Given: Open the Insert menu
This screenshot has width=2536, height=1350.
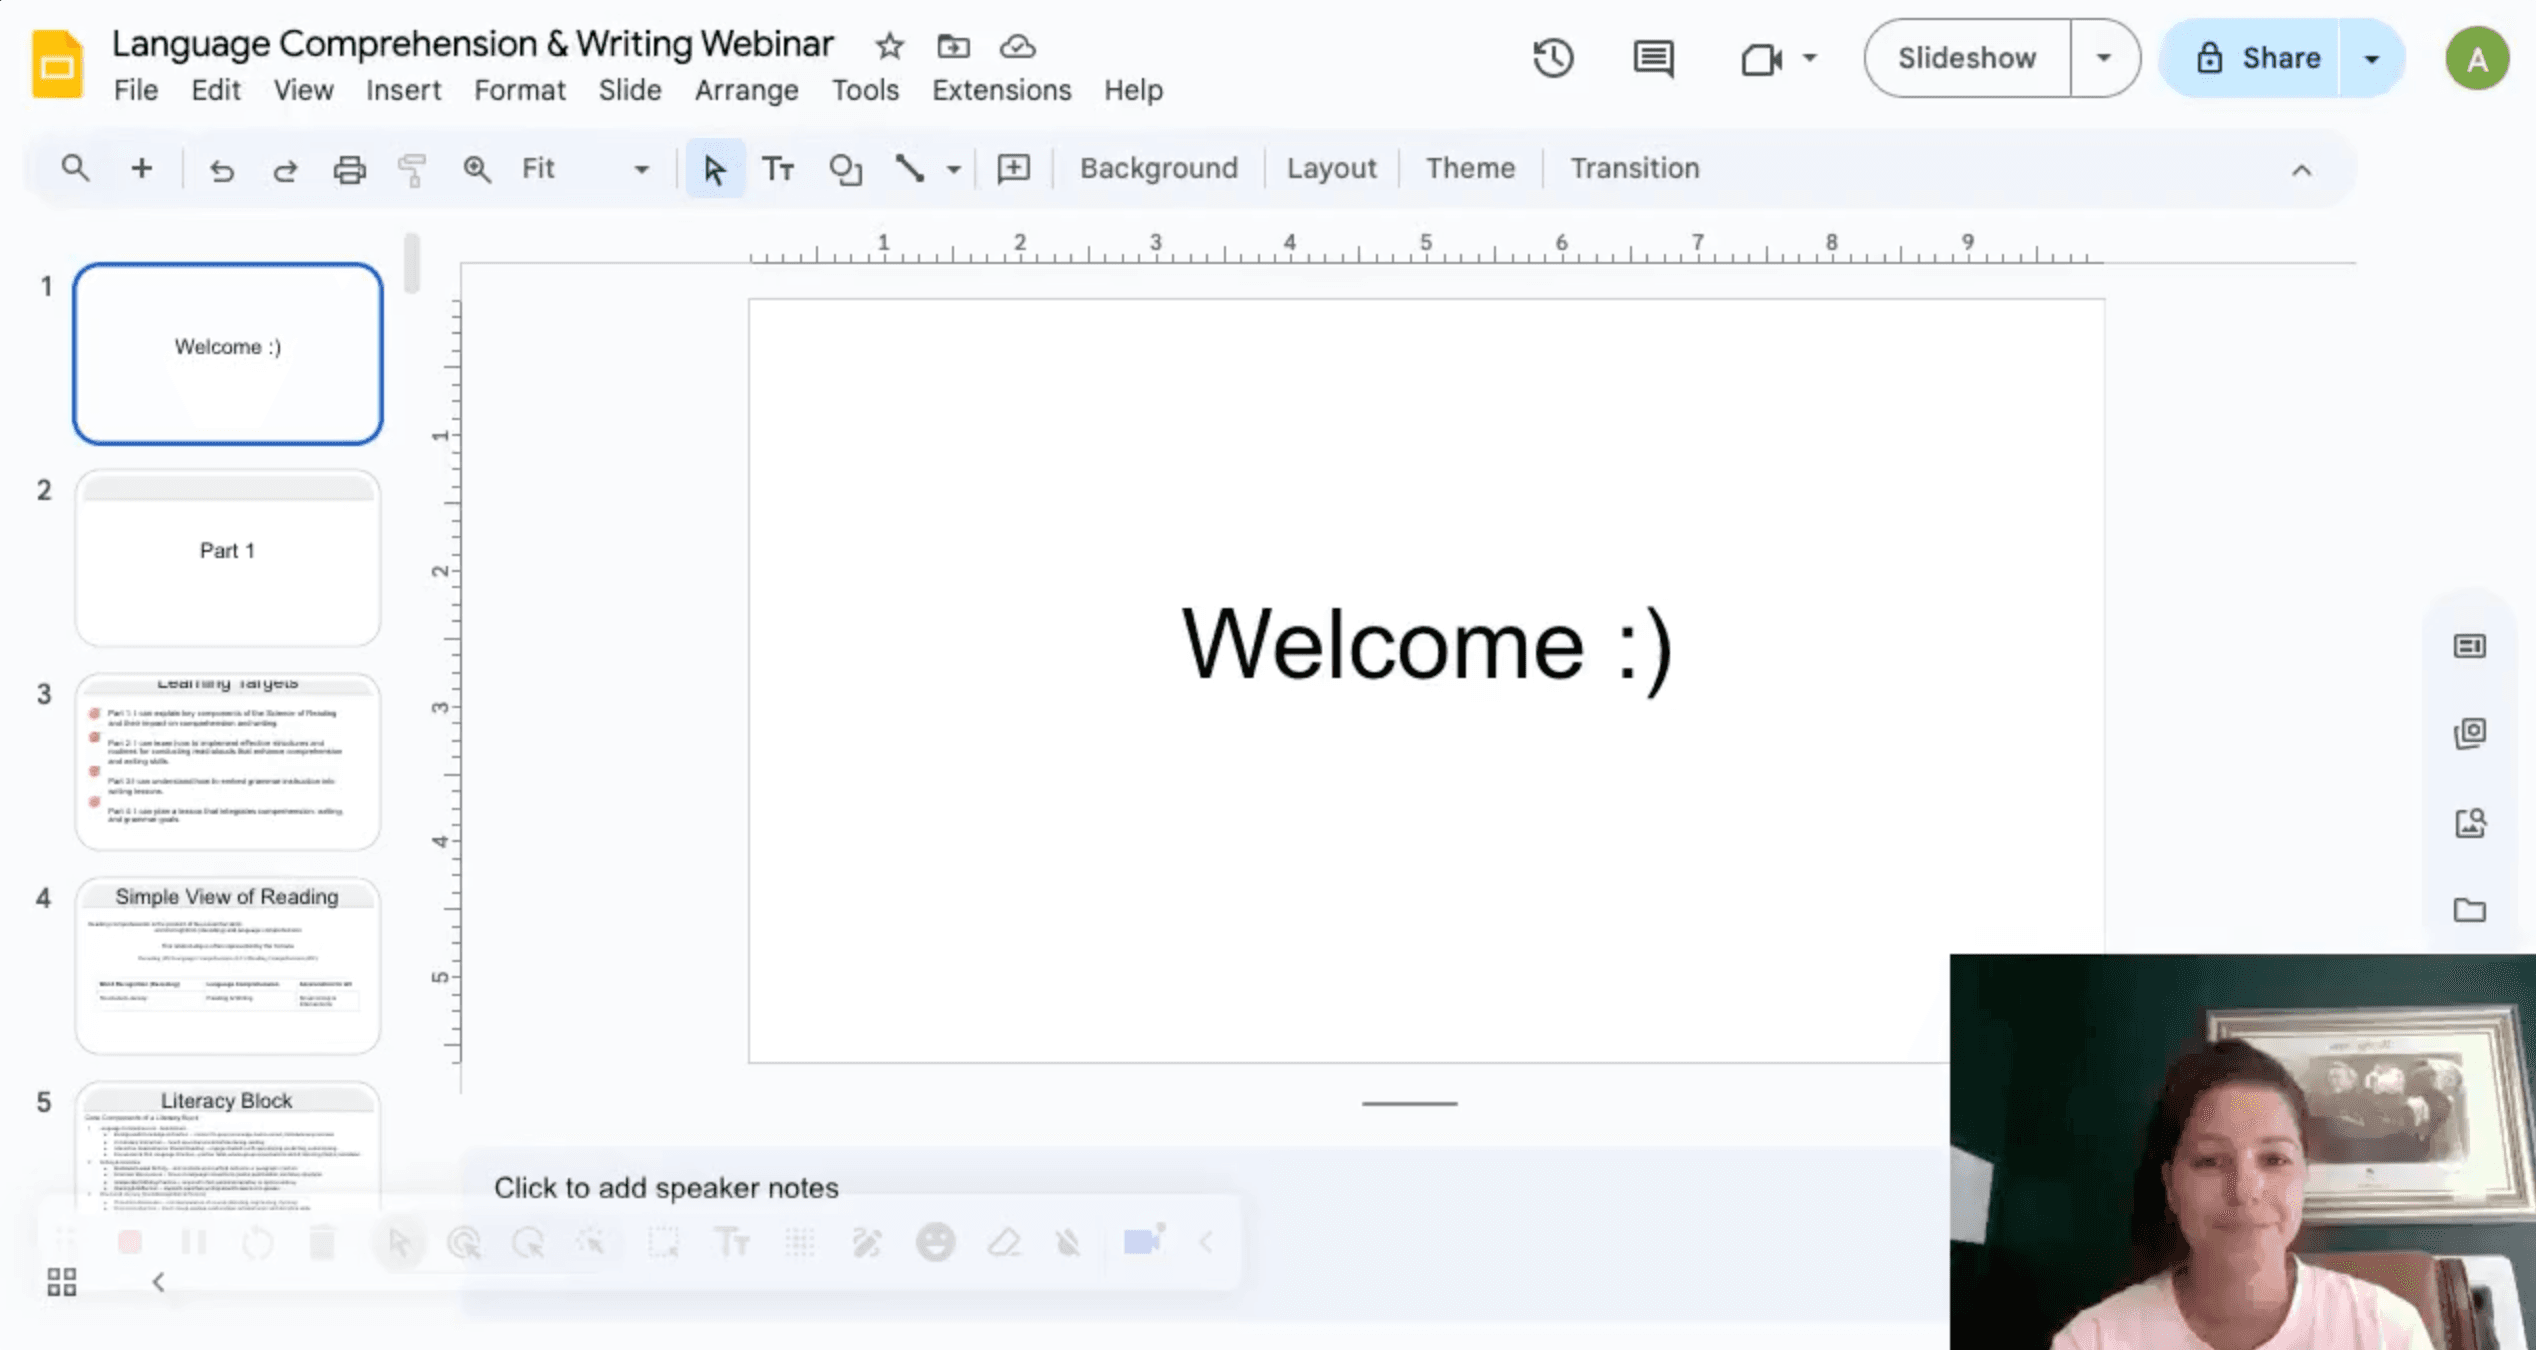Looking at the screenshot, I should coord(403,90).
